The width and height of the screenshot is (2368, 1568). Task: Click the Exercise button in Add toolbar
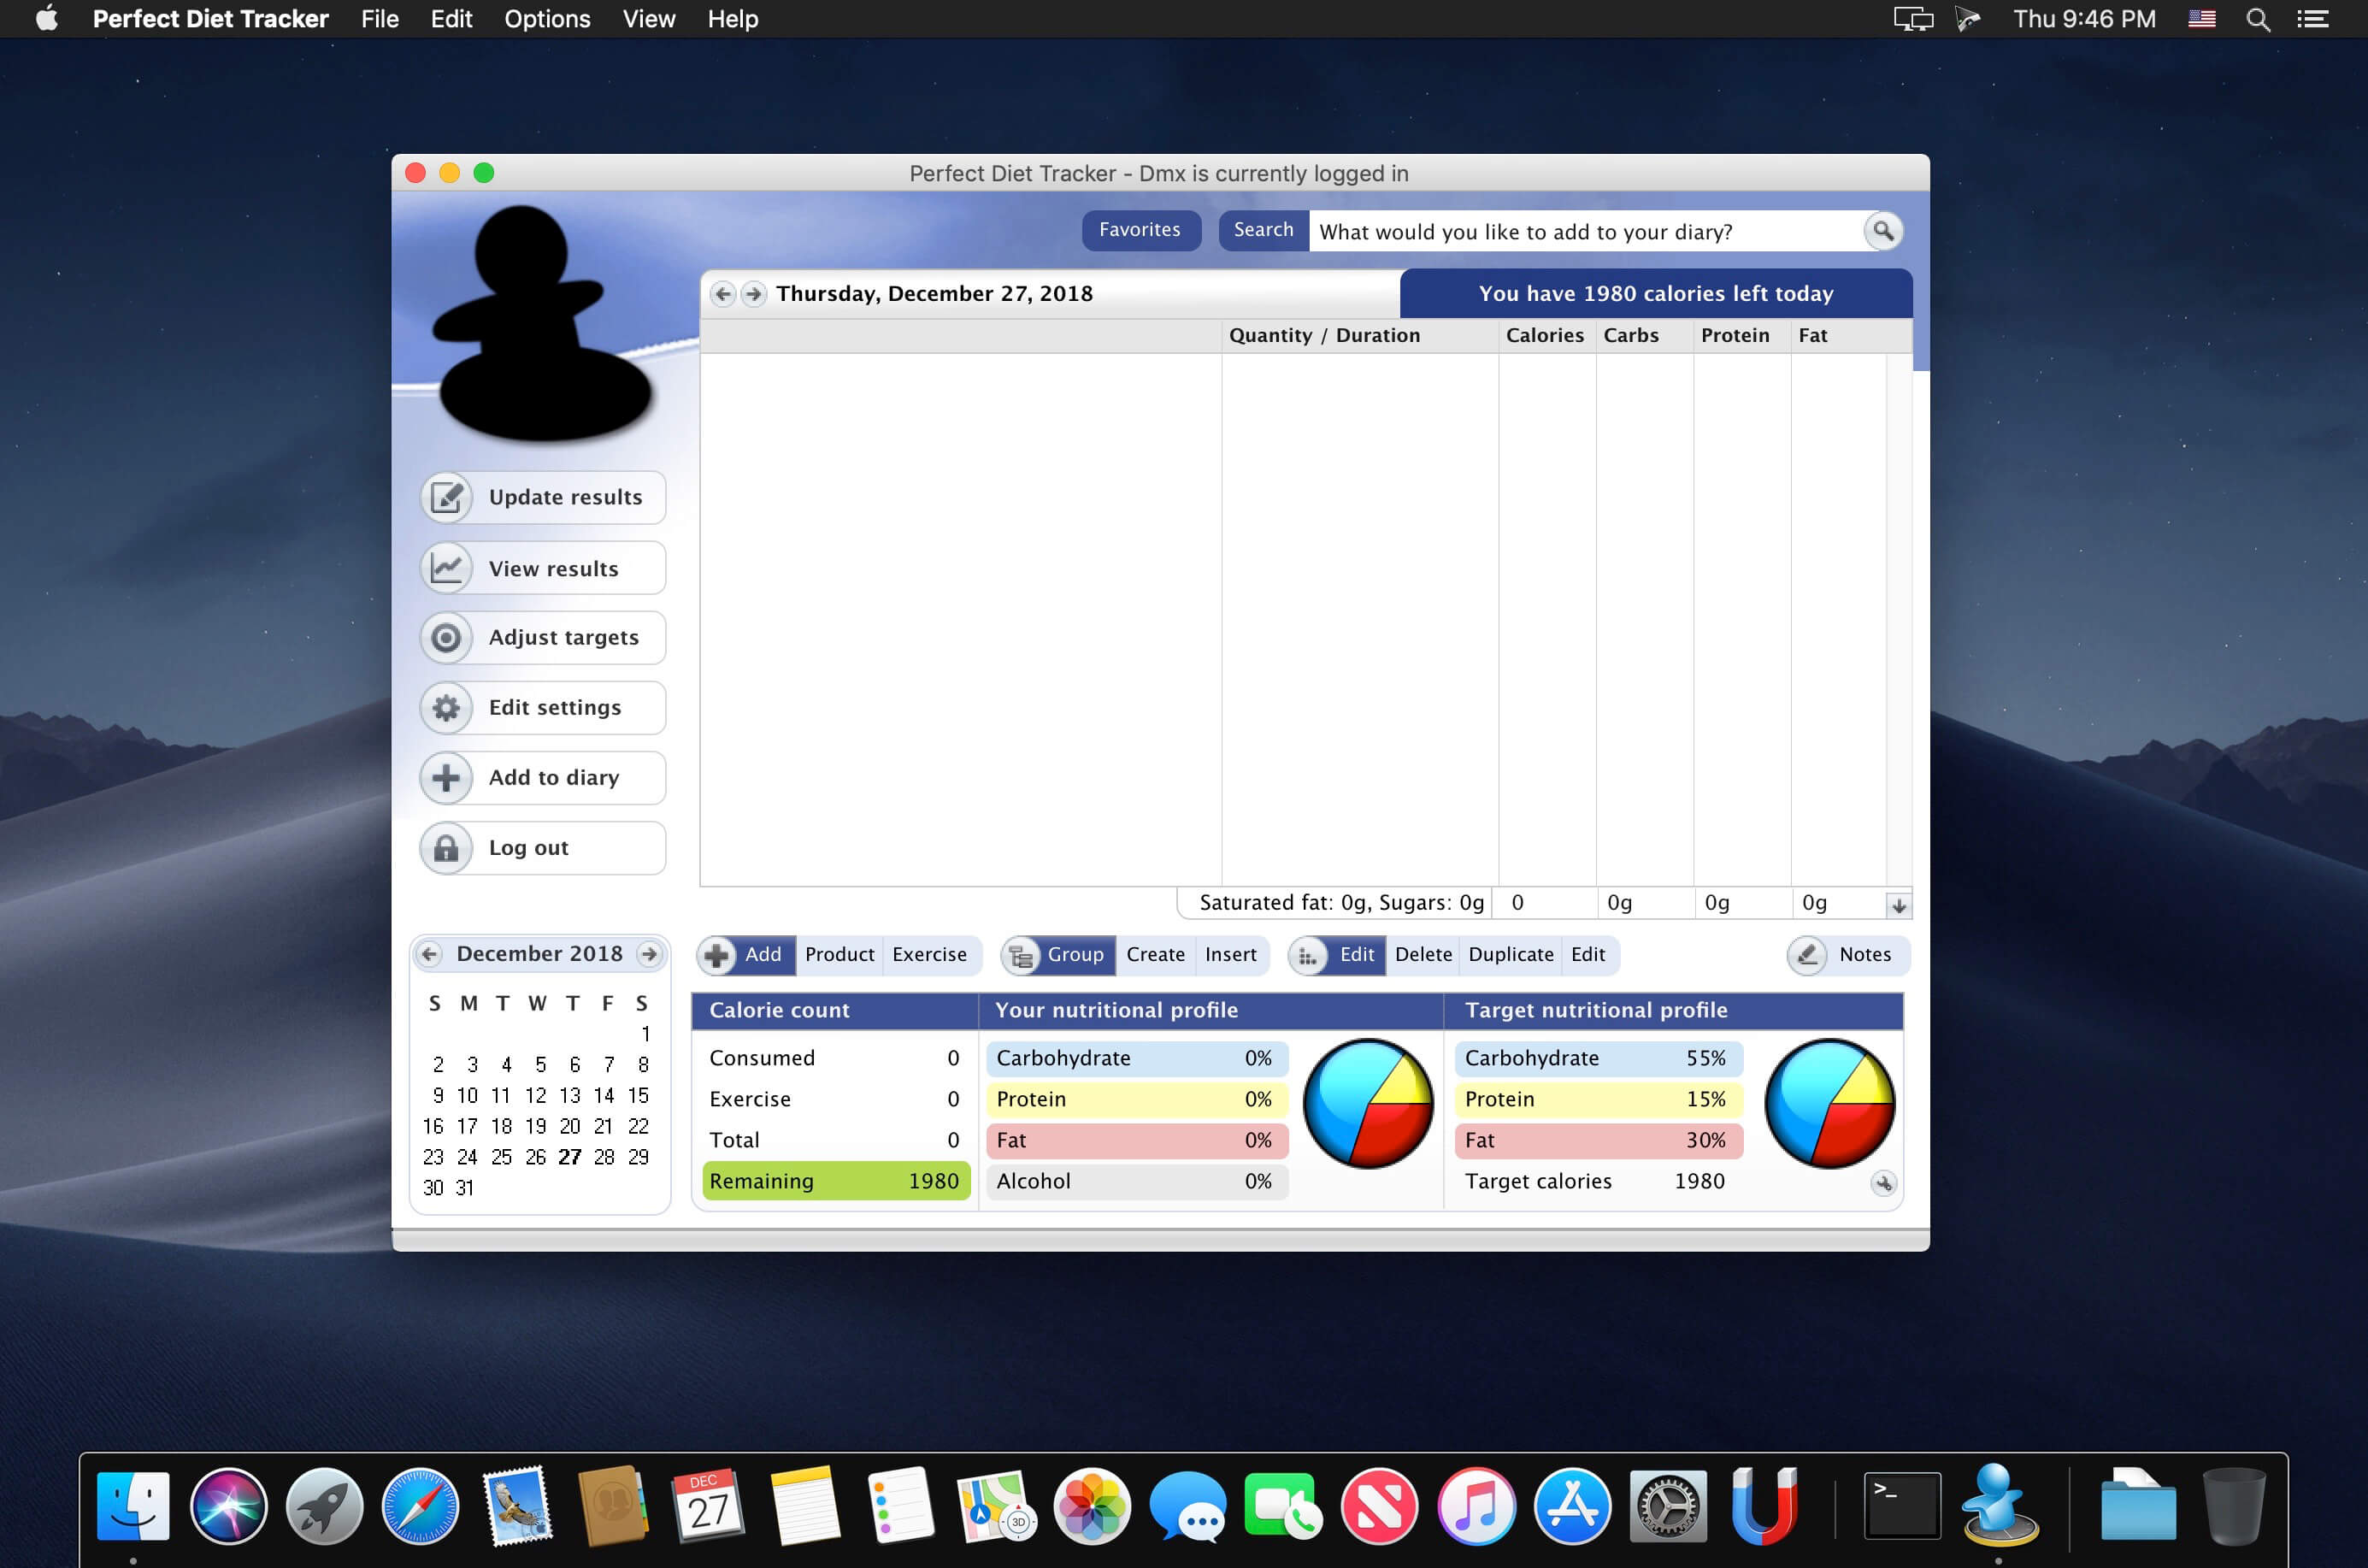pos(930,955)
